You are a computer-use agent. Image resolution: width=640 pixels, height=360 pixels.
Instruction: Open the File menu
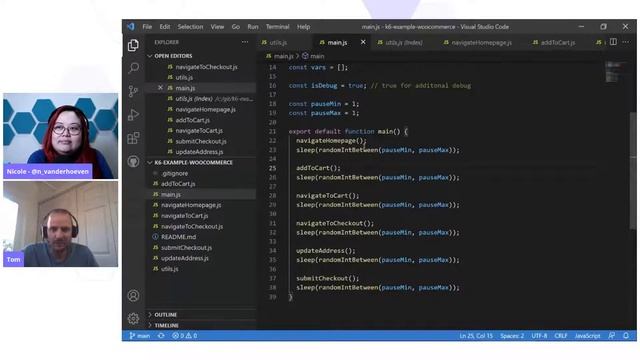[x=147, y=27]
